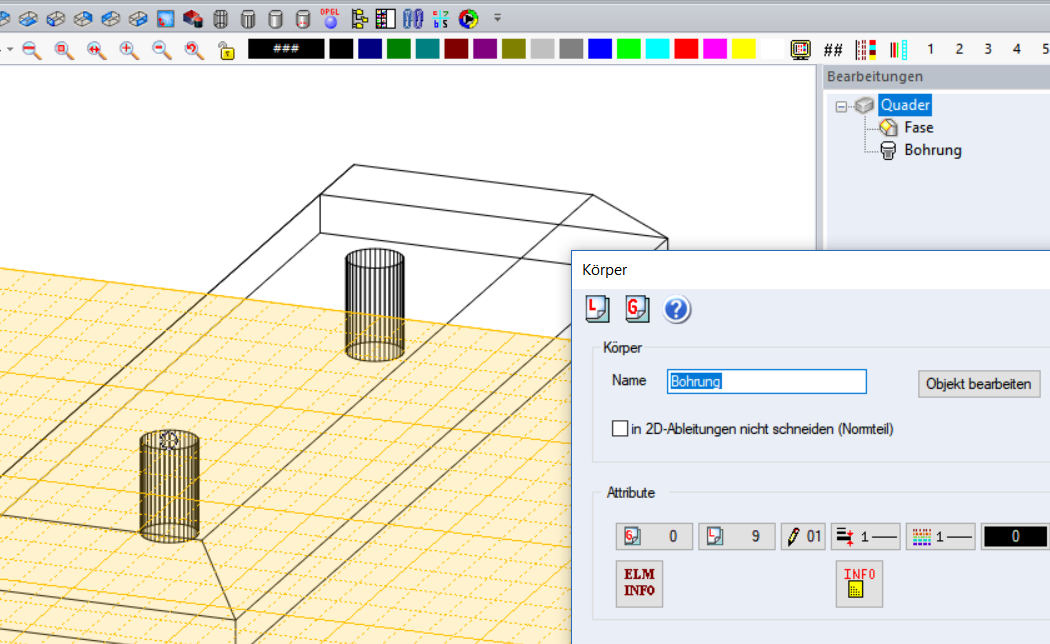Click the blue paper clips icon
Image resolution: width=1050 pixels, height=644 pixels.
coord(413,19)
